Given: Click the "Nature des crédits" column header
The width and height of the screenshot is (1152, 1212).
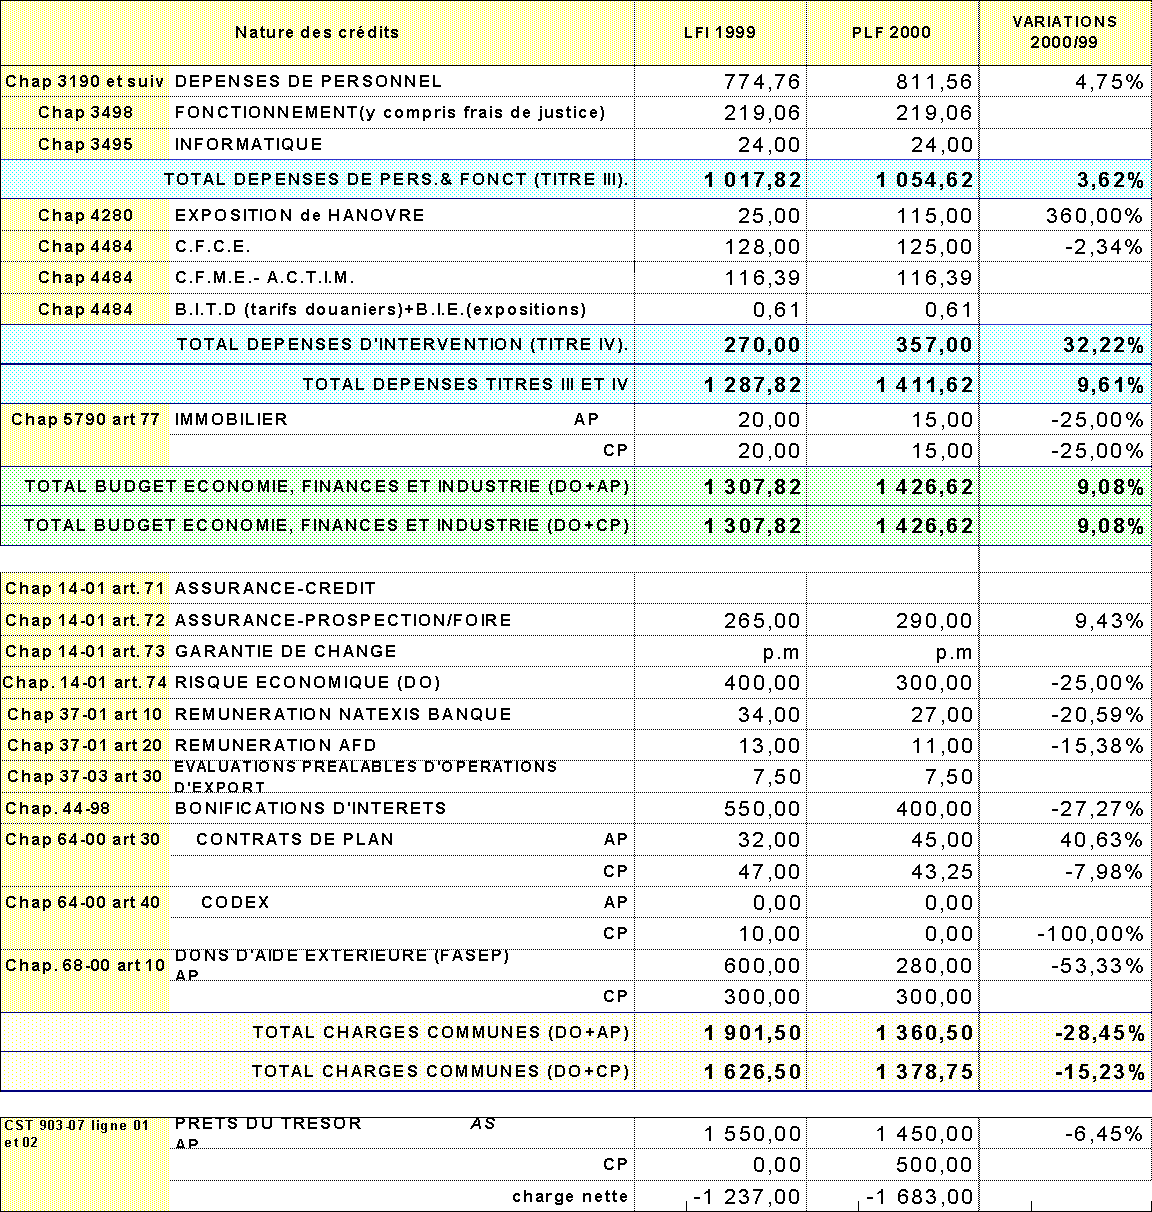Looking at the screenshot, I should (316, 32).
